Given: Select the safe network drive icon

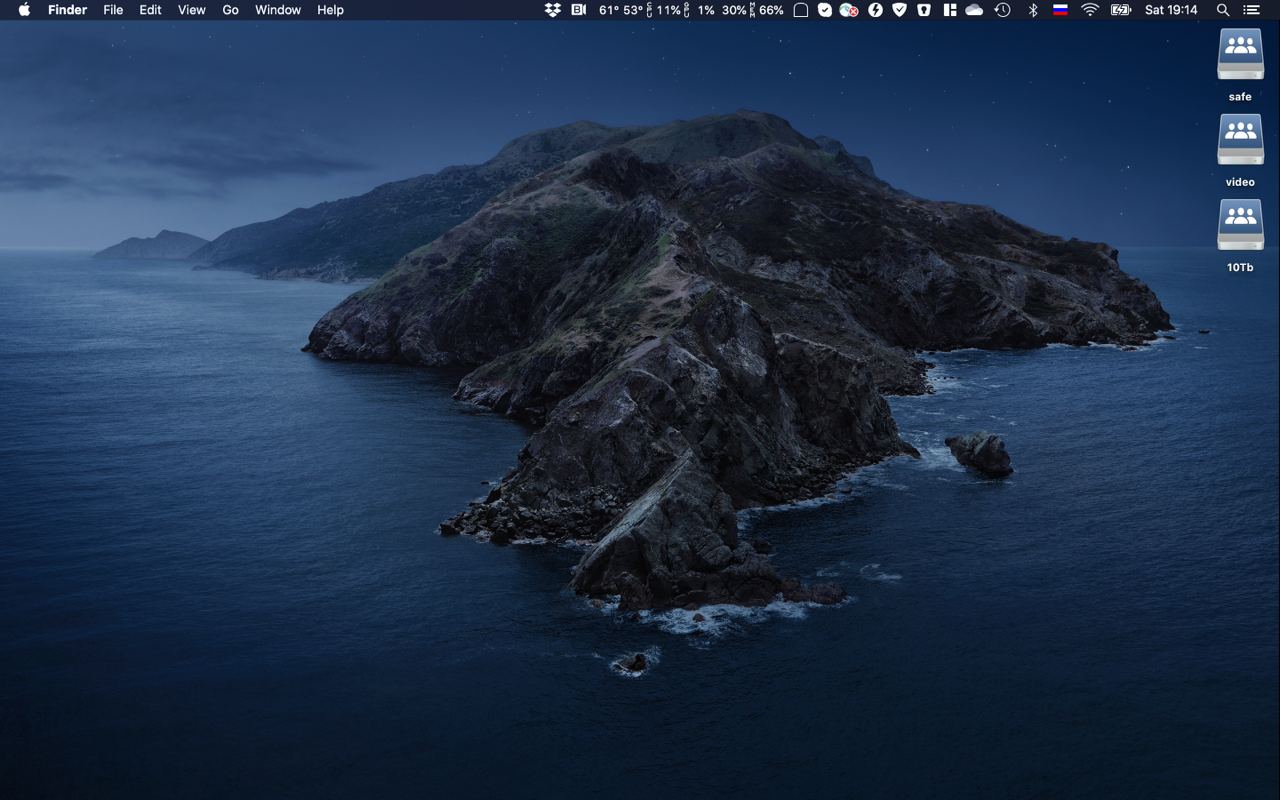Looking at the screenshot, I should pyautogui.click(x=1240, y=54).
